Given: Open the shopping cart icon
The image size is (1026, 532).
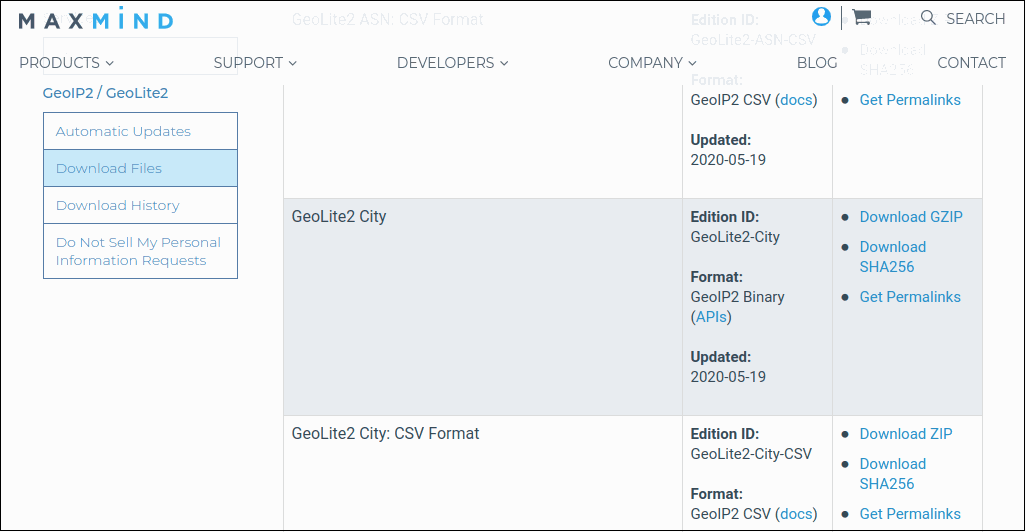Looking at the screenshot, I should click(862, 17).
